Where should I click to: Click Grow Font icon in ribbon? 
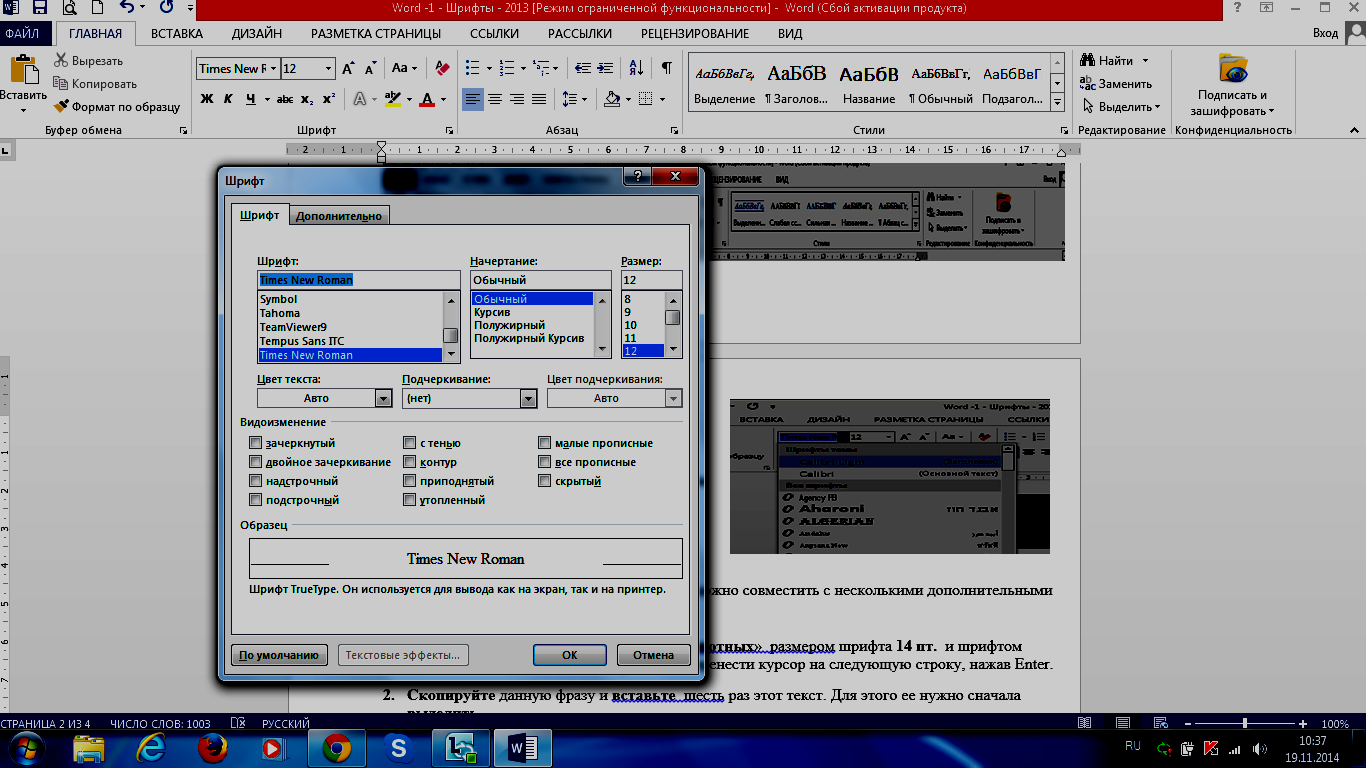tap(349, 68)
